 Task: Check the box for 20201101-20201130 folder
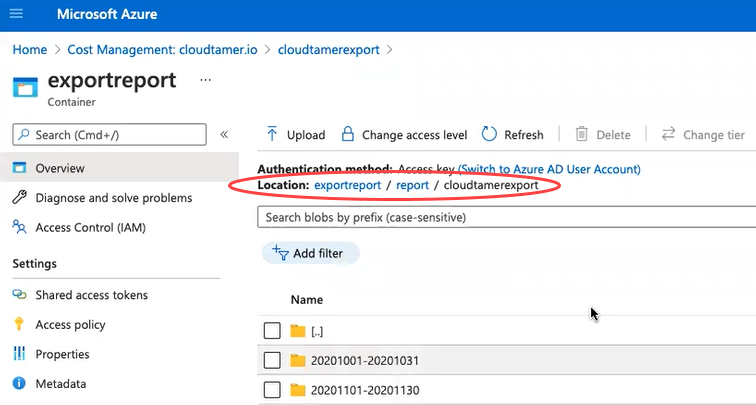tap(272, 390)
